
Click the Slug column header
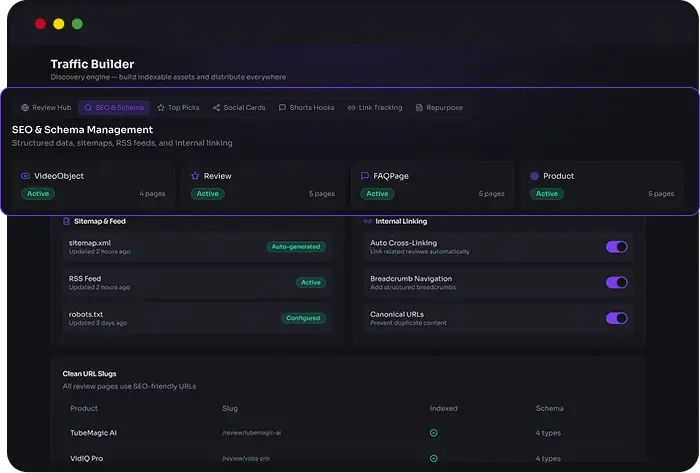[230, 408]
